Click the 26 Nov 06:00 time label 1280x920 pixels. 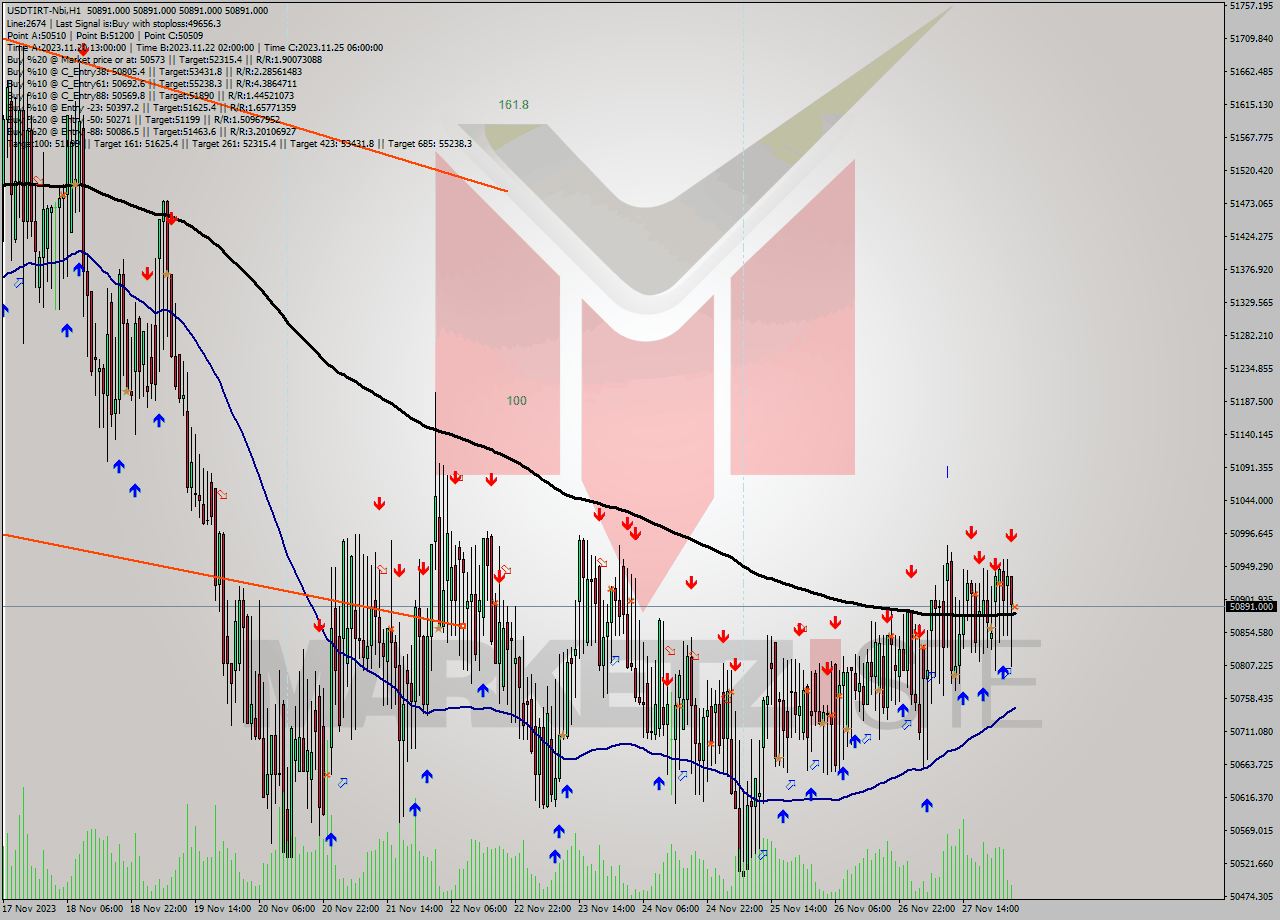(x=863, y=909)
